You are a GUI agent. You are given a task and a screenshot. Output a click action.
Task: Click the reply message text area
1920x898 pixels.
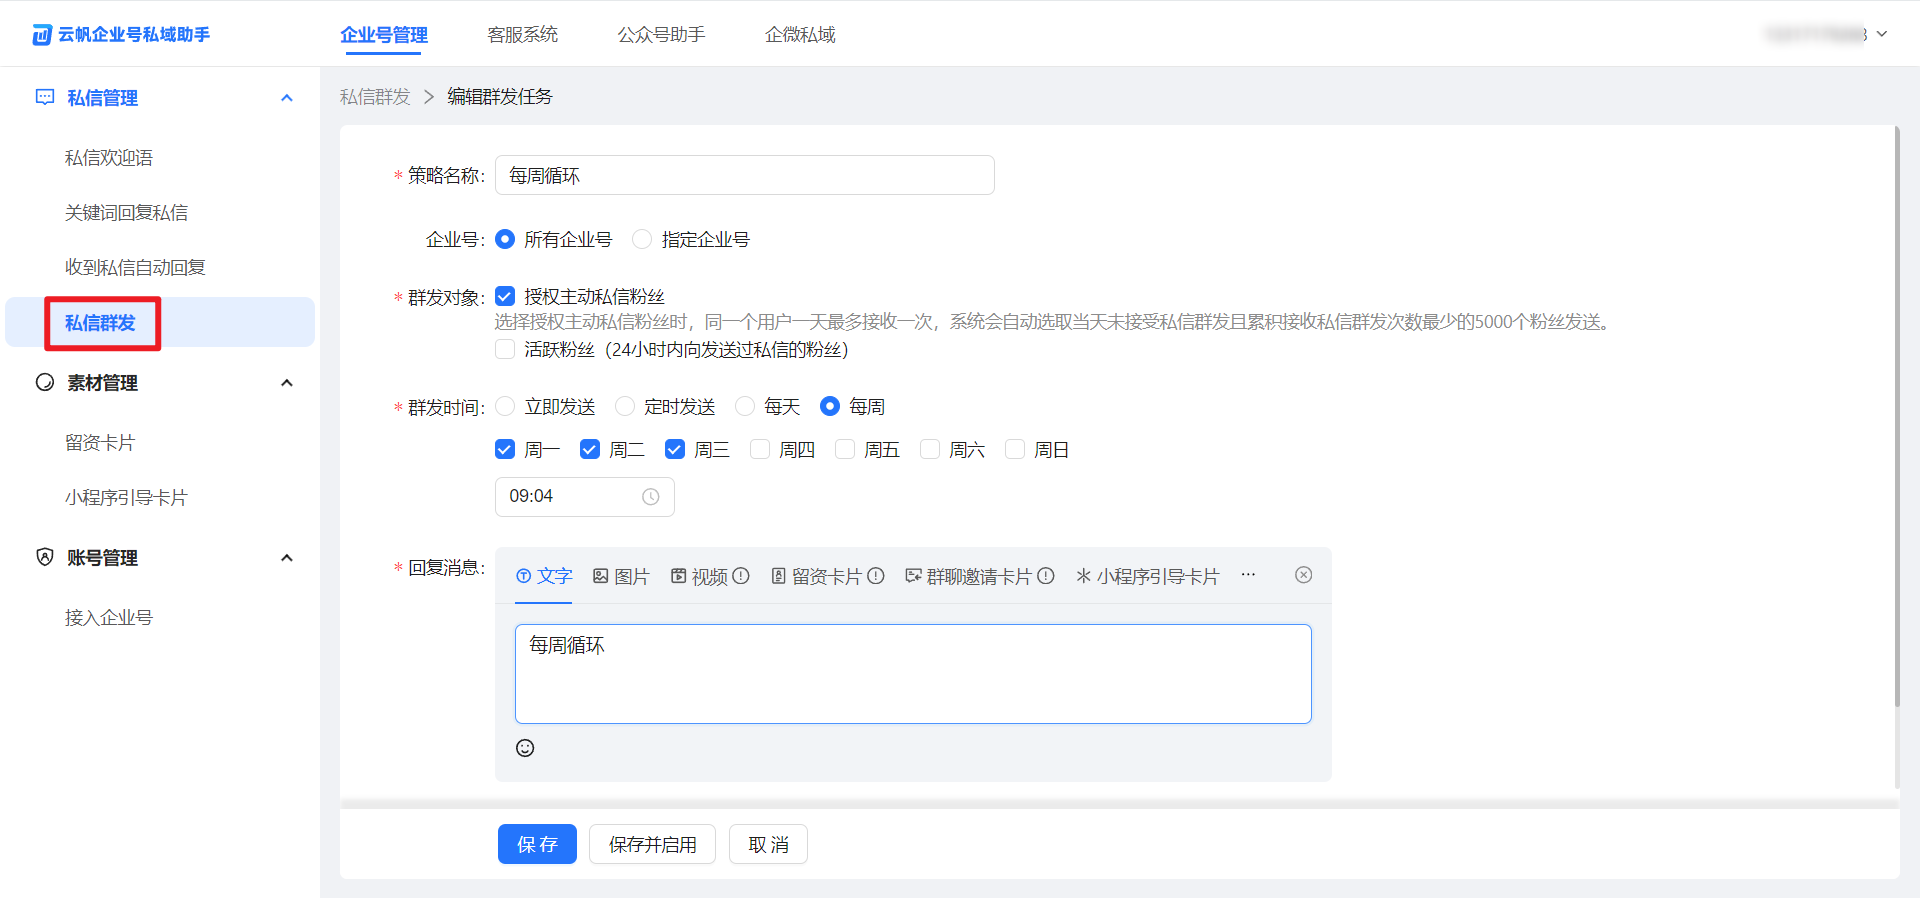tap(913, 674)
